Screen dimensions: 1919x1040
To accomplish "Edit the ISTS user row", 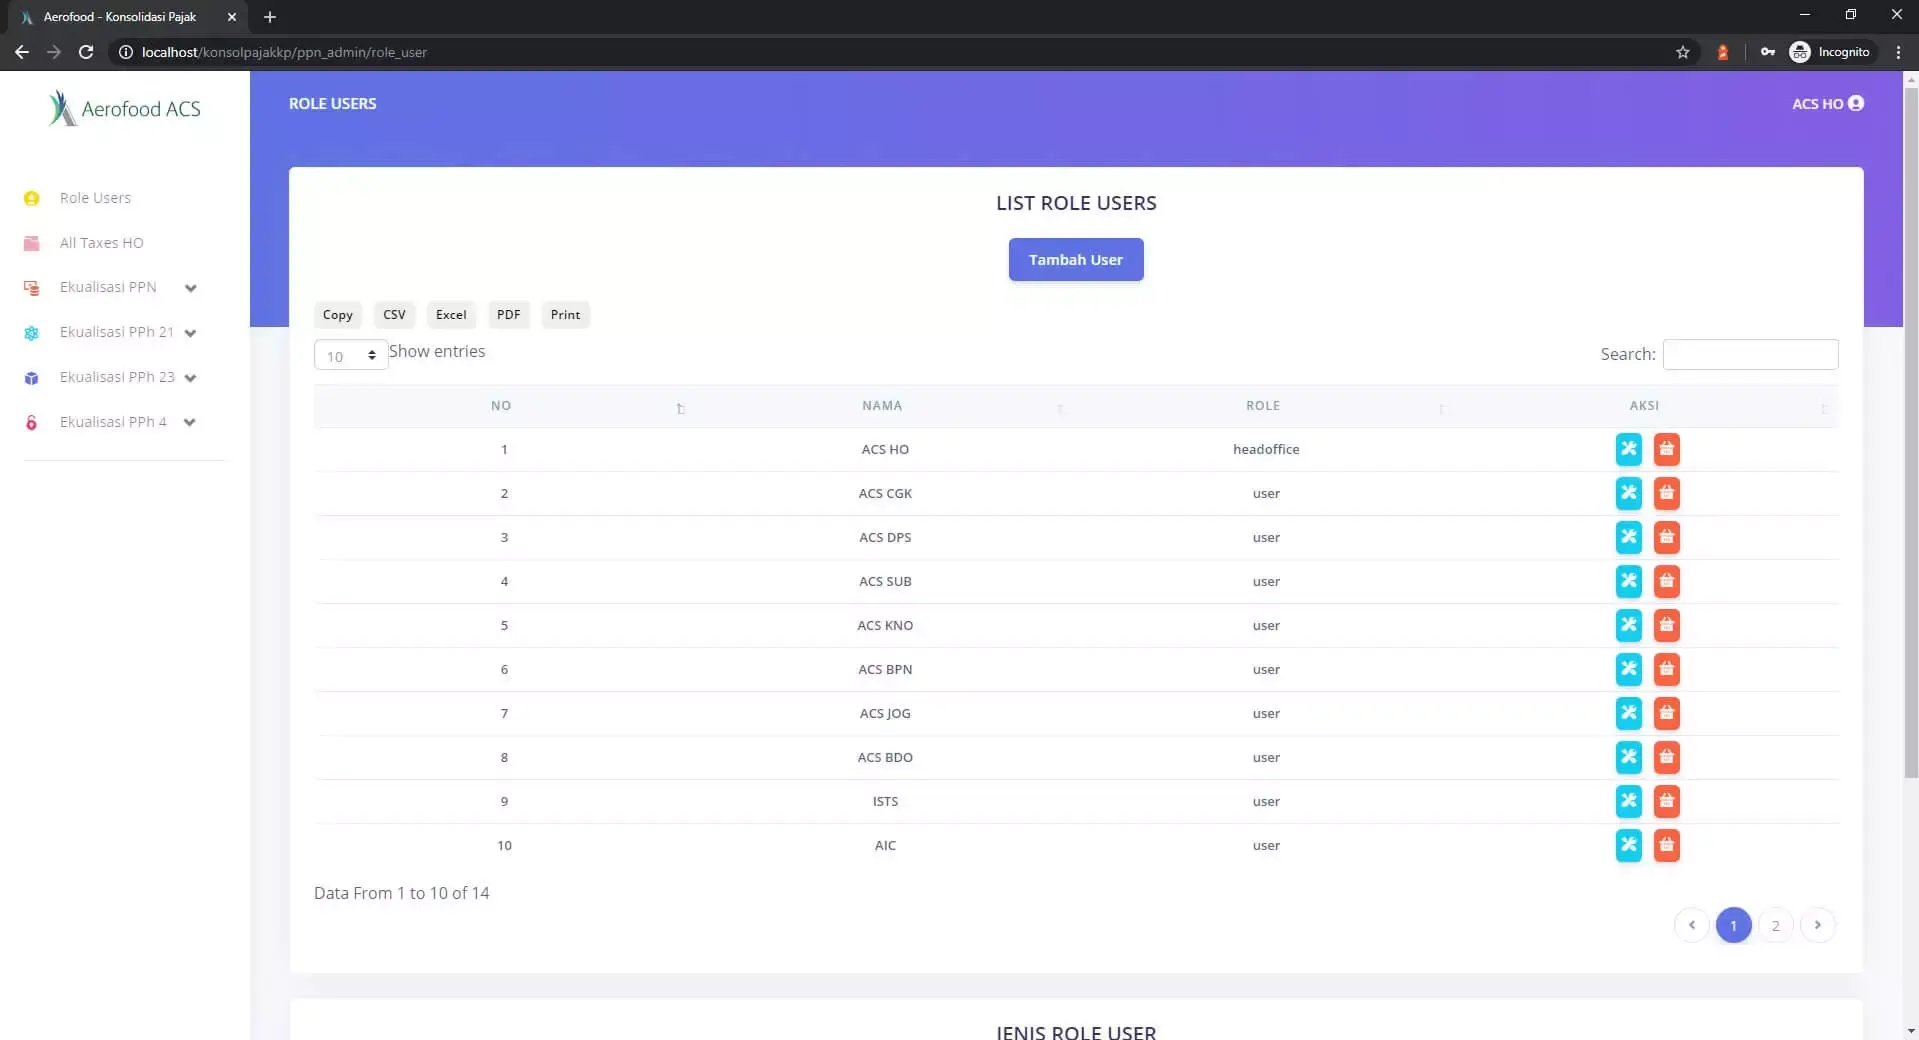I will pyautogui.click(x=1628, y=801).
